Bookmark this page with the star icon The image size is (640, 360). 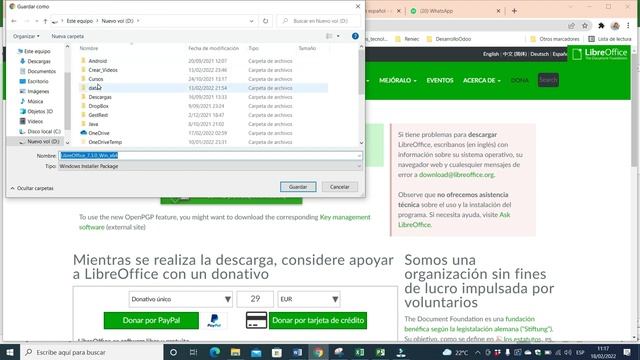[585, 26]
